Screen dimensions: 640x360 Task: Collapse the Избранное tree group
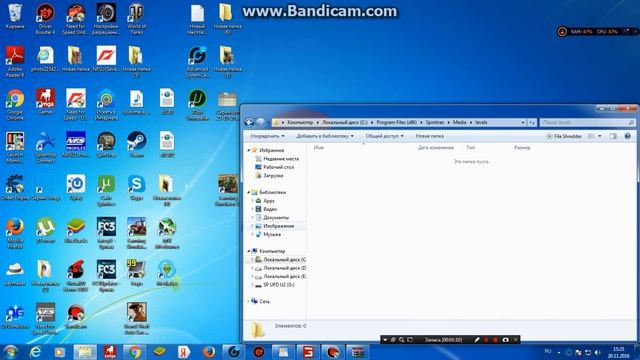tap(249, 150)
